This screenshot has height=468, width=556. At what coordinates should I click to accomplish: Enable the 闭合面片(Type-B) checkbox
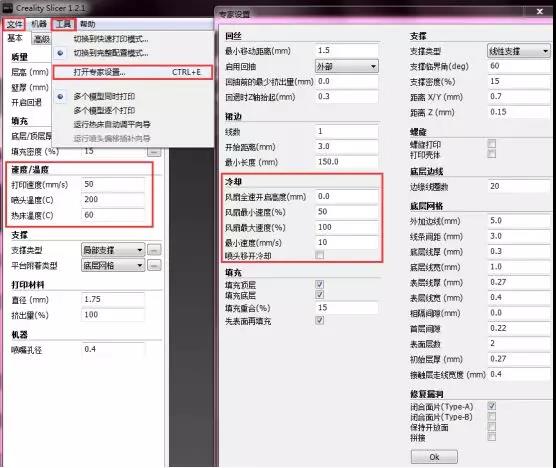click(x=492, y=416)
